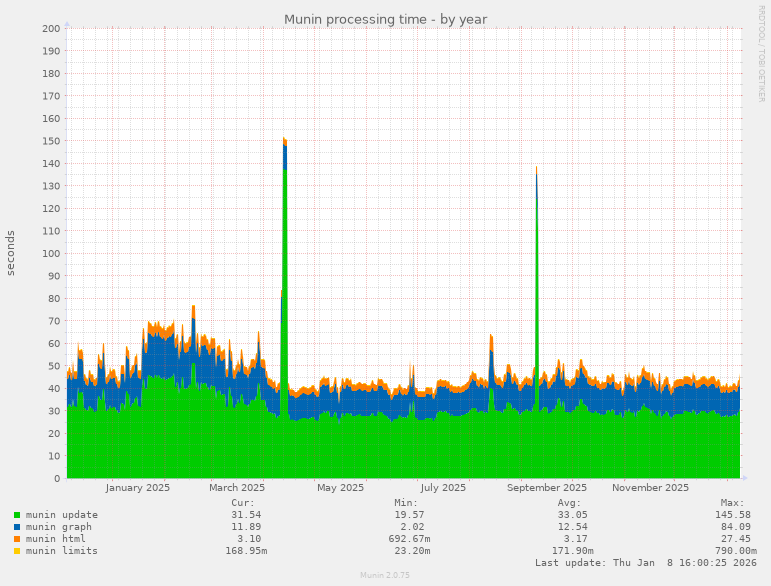Screen dimensions: 771x586
Task: Select the 'munin update' legend label
Action: click(62, 515)
